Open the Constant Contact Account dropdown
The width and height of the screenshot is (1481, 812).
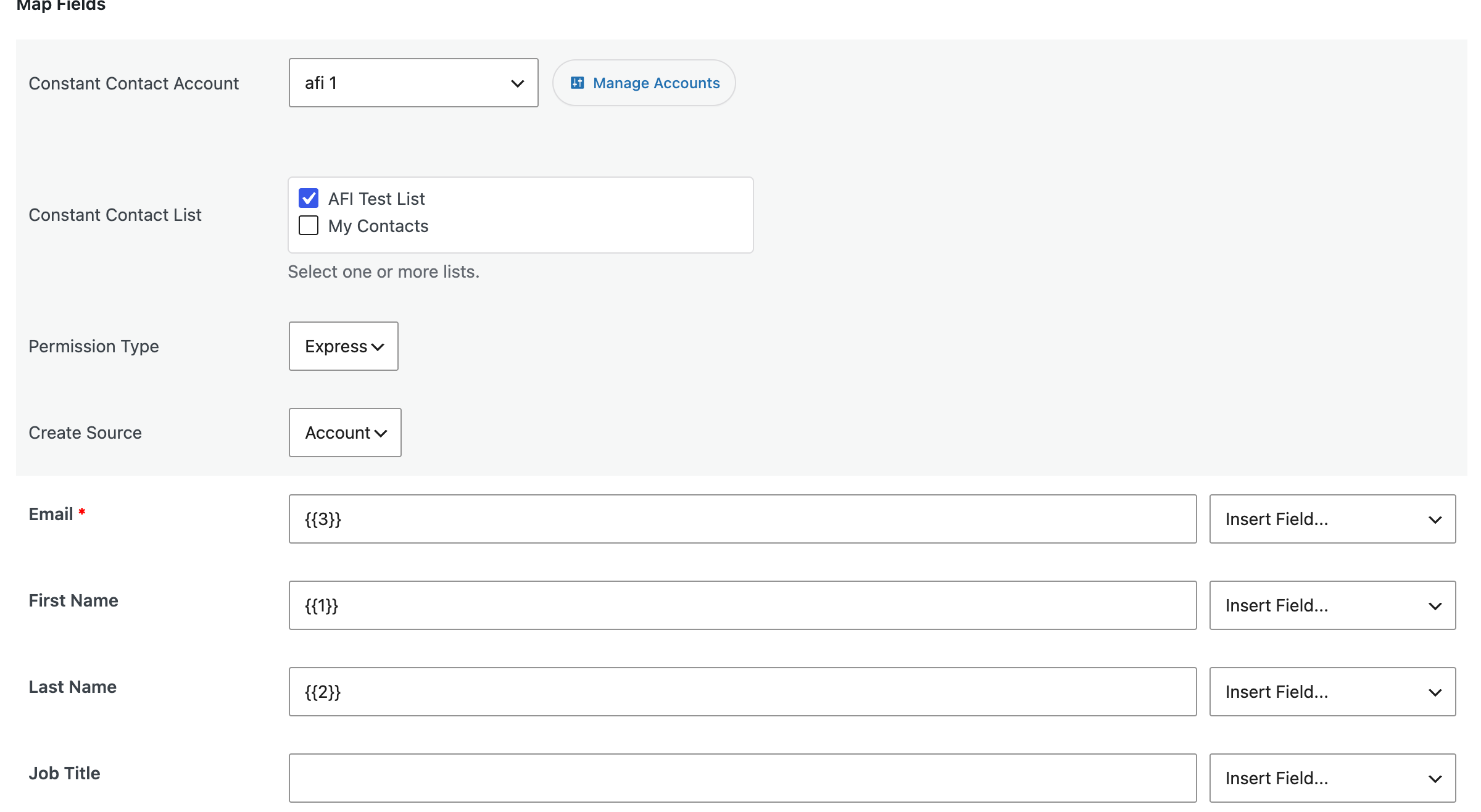coord(414,83)
